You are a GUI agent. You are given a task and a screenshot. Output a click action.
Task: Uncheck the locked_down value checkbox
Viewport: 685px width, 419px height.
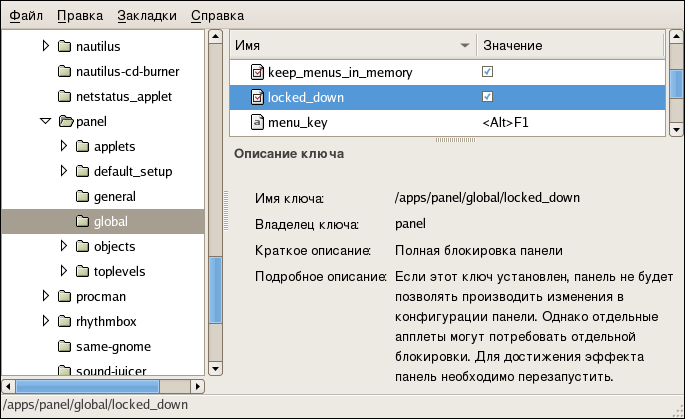pos(487,98)
